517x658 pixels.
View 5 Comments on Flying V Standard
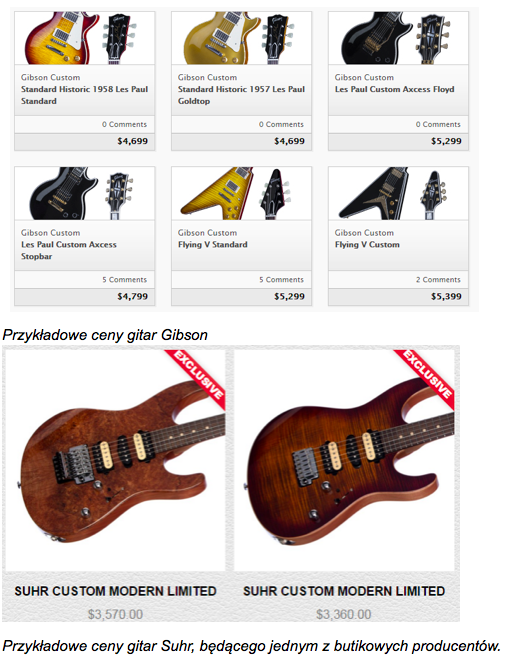click(282, 279)
